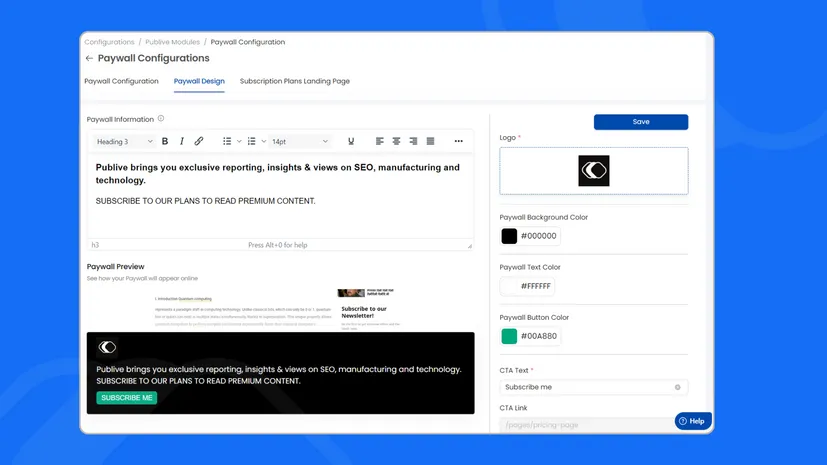
Task: Align text to the left
Action: click(380, 142)
